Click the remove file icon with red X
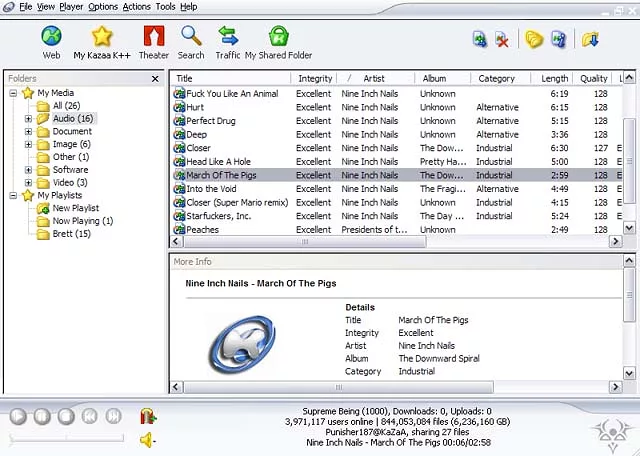This screenshot has height=456, width=640. click(502, 40)
